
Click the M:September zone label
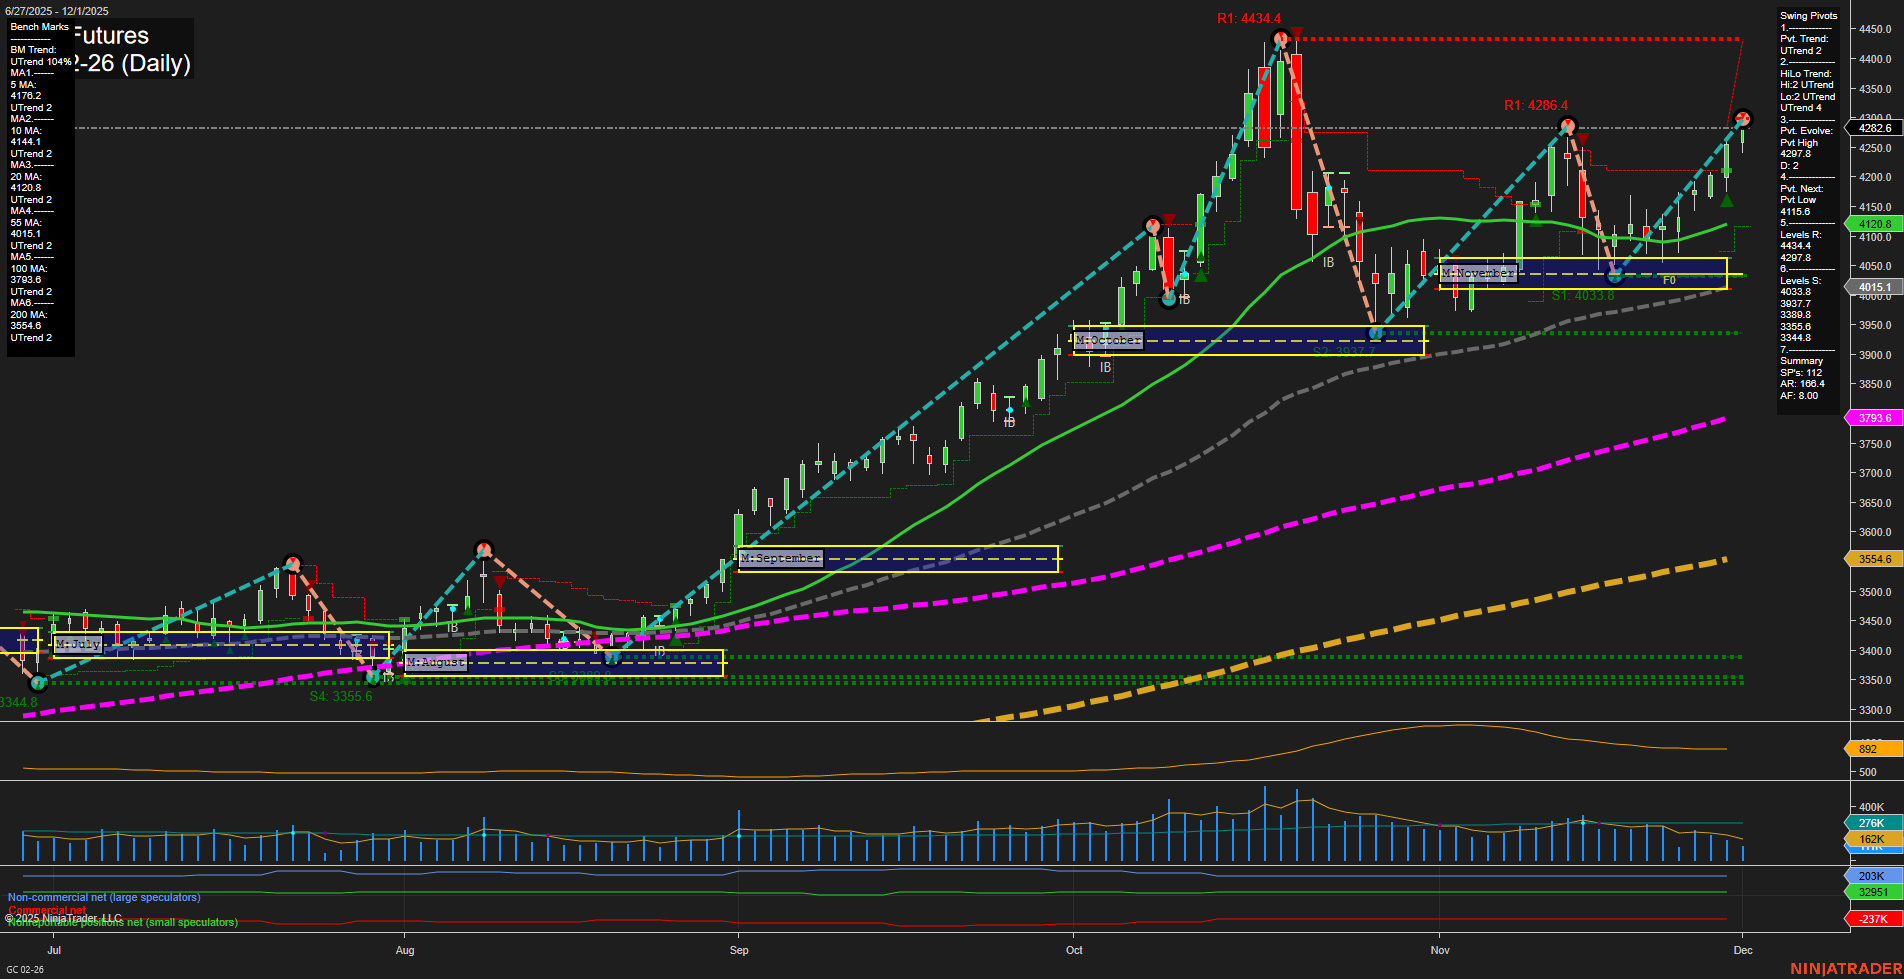pos(779,558)
